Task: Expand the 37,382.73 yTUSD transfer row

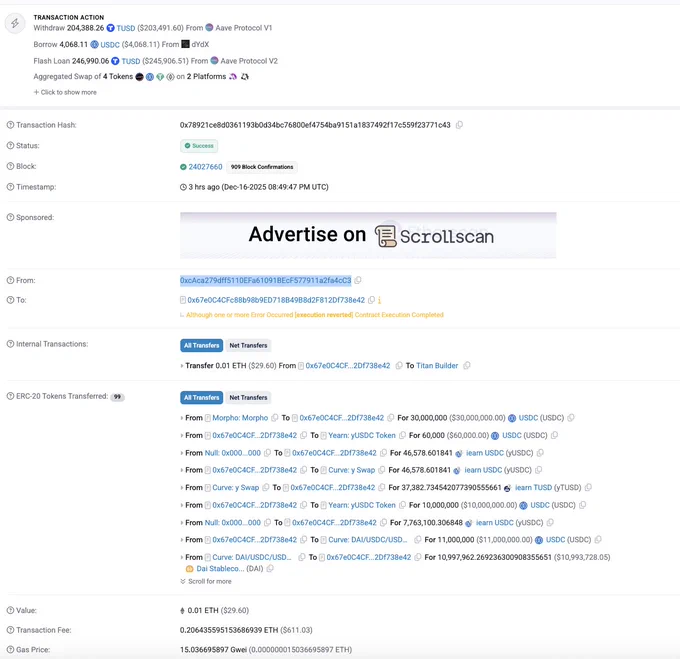Action: [x=182, y=488]
